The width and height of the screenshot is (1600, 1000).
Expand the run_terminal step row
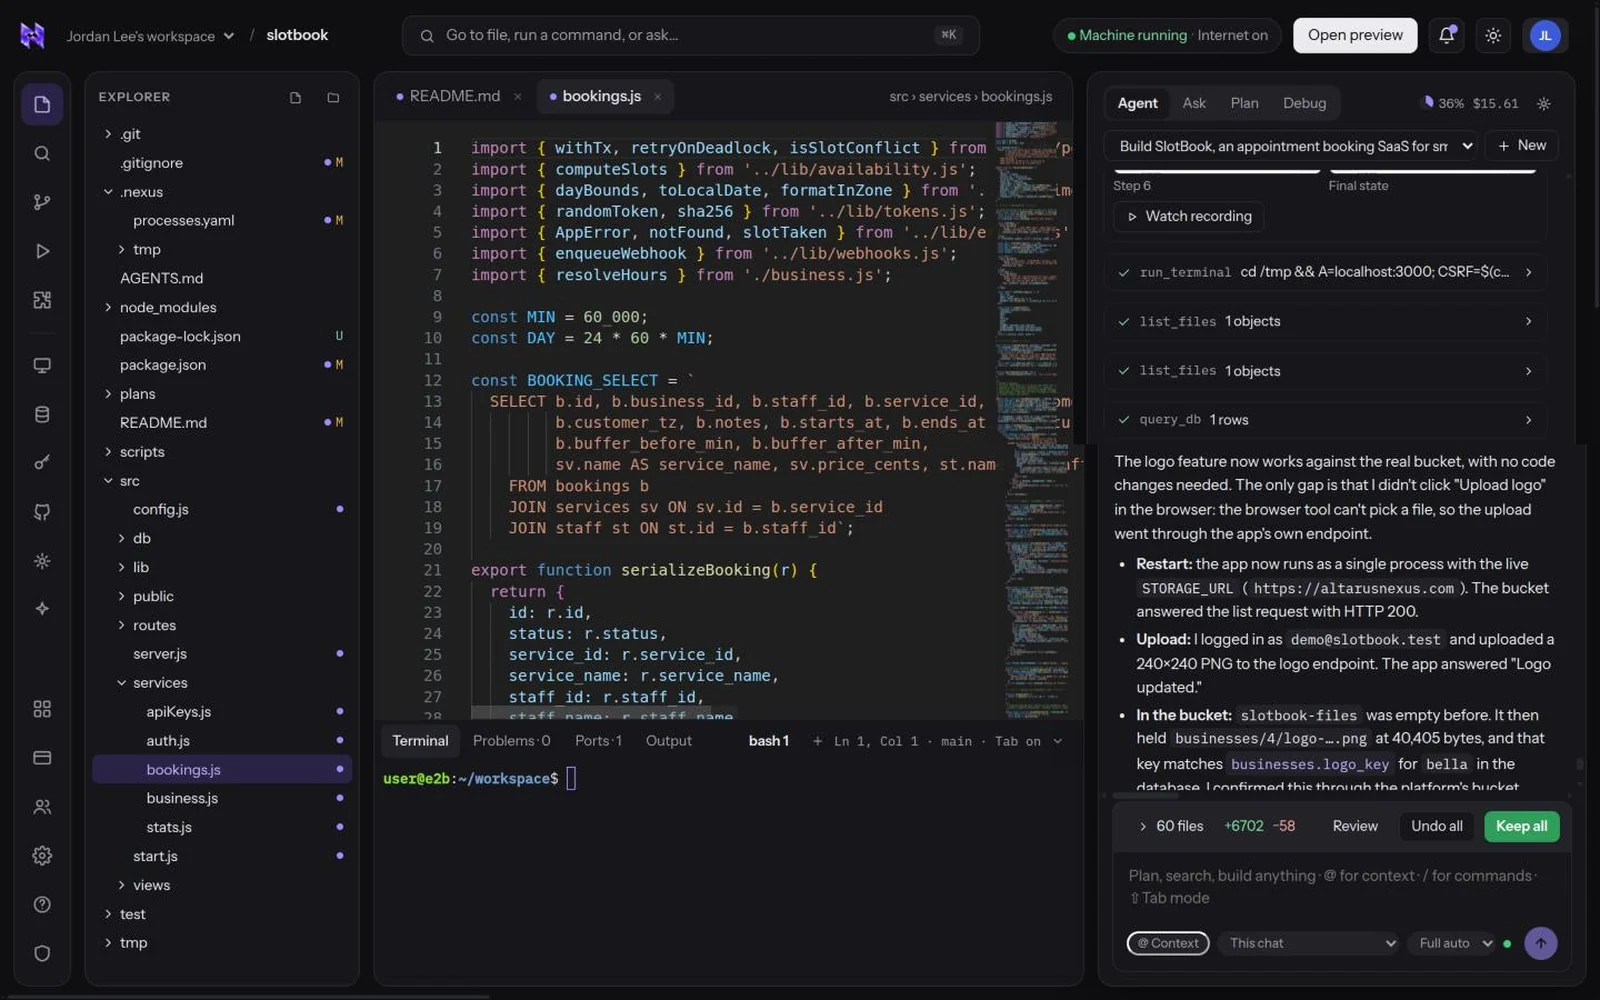point(1326,272)
